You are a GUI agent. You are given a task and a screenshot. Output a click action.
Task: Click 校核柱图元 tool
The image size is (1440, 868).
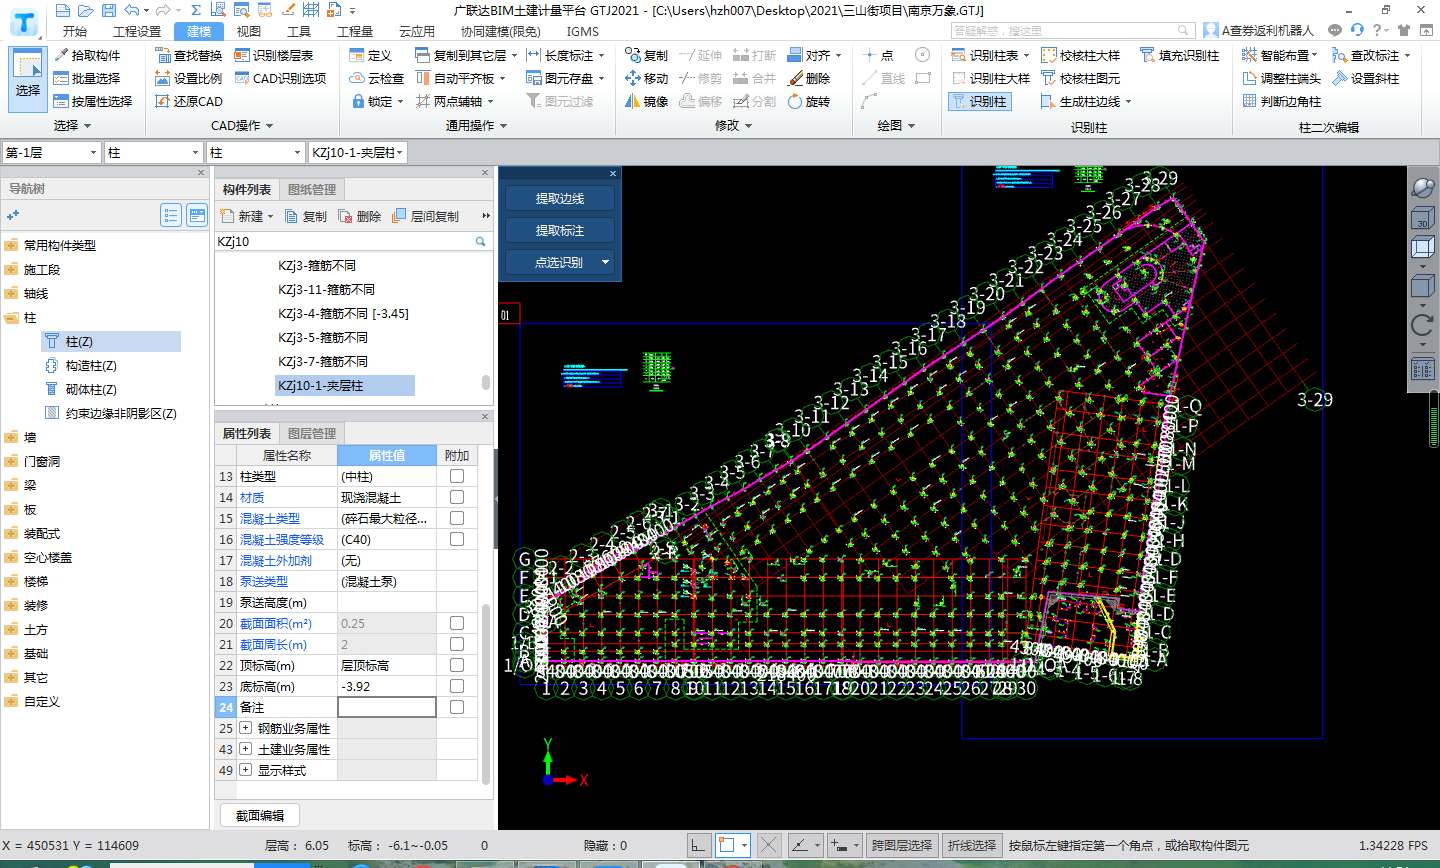pyautogui.click(x=1080, y=78)
